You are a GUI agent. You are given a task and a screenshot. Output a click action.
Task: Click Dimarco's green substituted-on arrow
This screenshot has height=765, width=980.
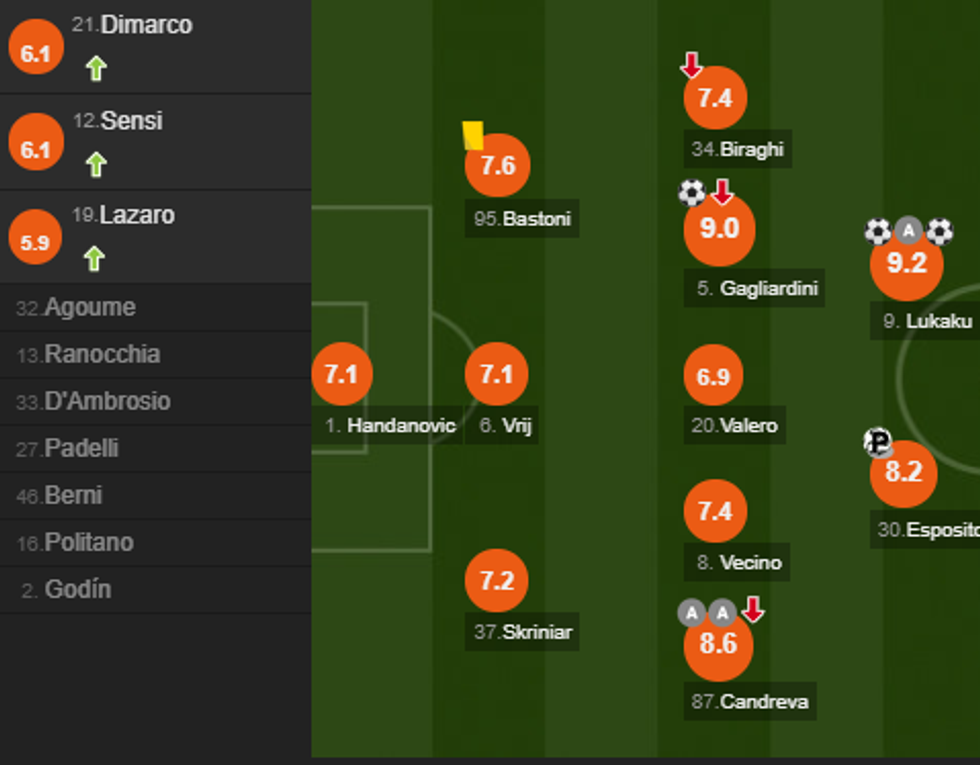pyautogui.click(x=96, y=68)
